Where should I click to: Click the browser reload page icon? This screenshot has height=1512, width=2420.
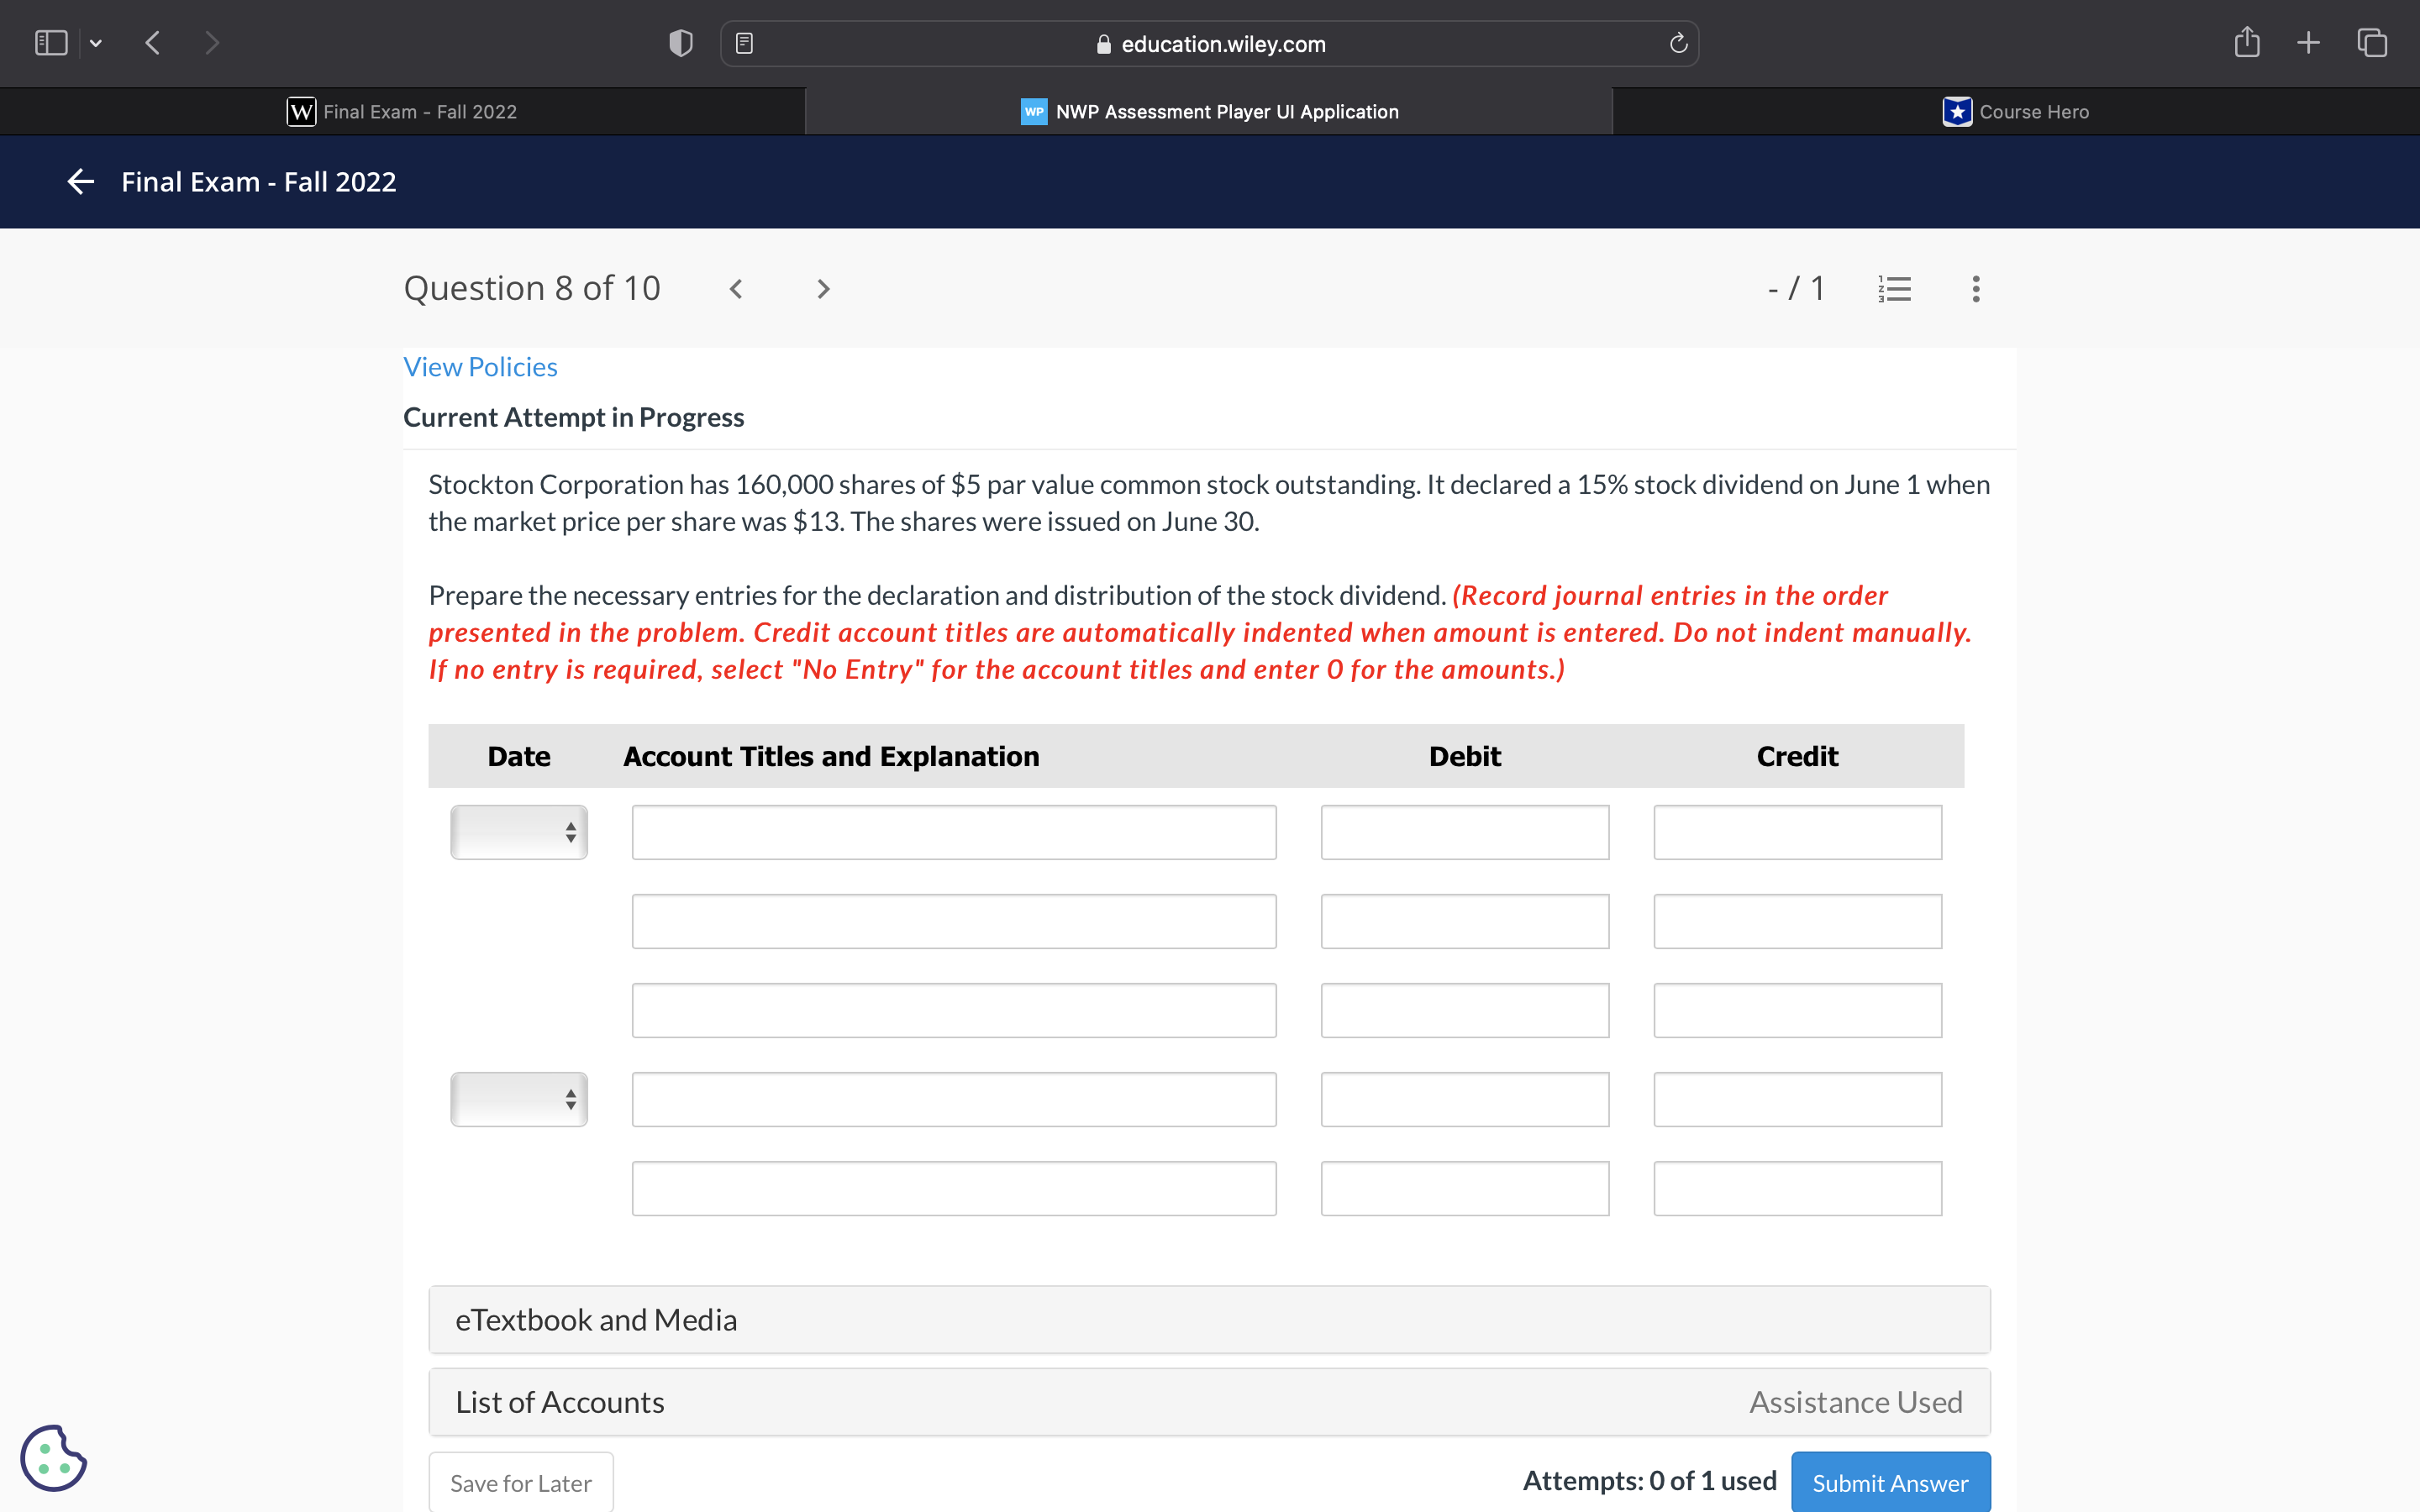pyautogui.click(x=1678, y=44)
